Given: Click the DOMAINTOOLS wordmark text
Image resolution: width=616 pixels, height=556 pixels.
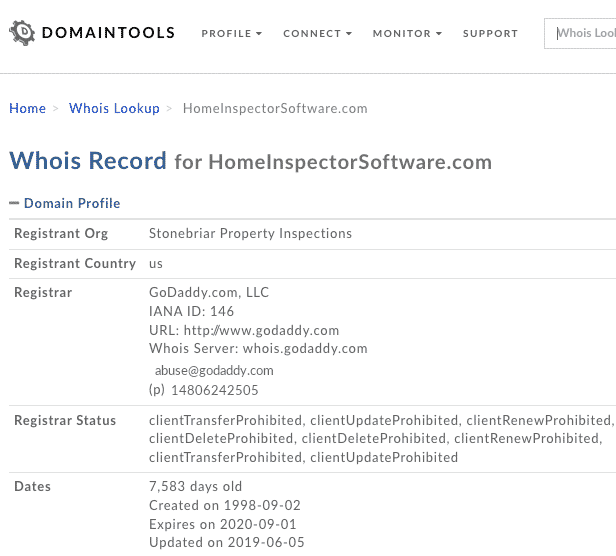Looking at the screenshot, I should click(108, 33).
